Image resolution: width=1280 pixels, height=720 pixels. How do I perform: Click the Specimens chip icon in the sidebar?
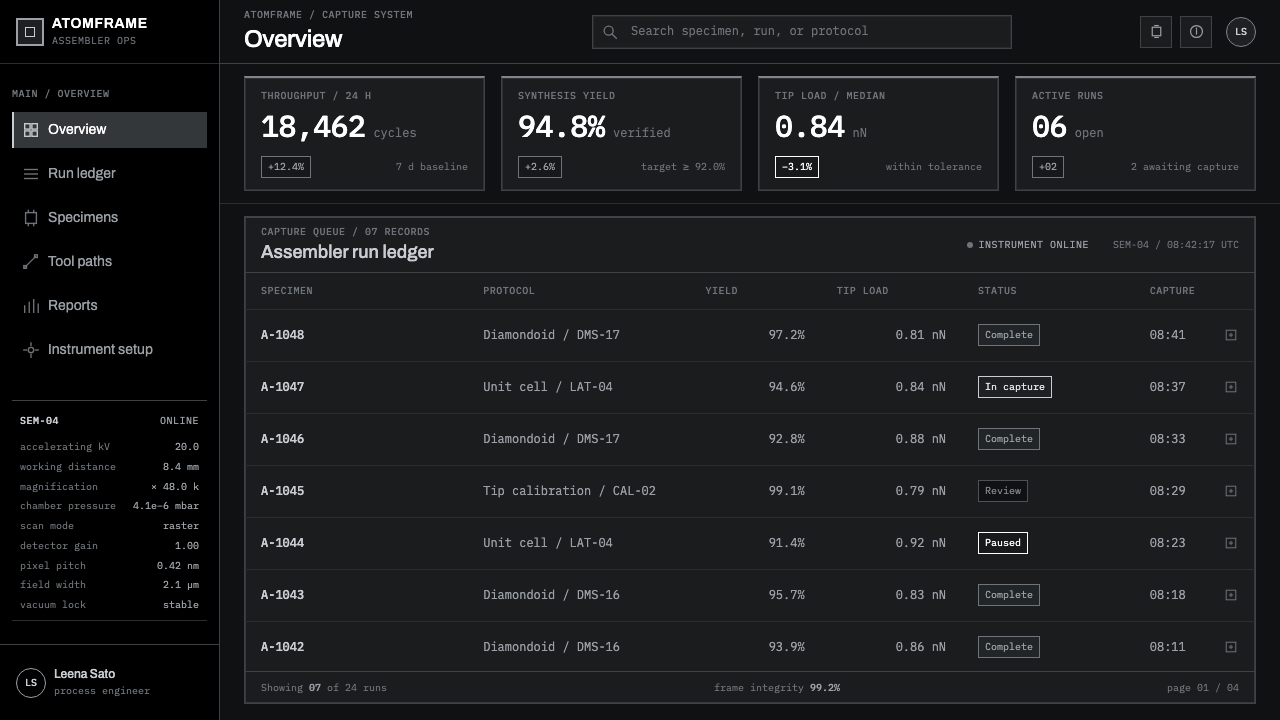[x=31, y=218]
